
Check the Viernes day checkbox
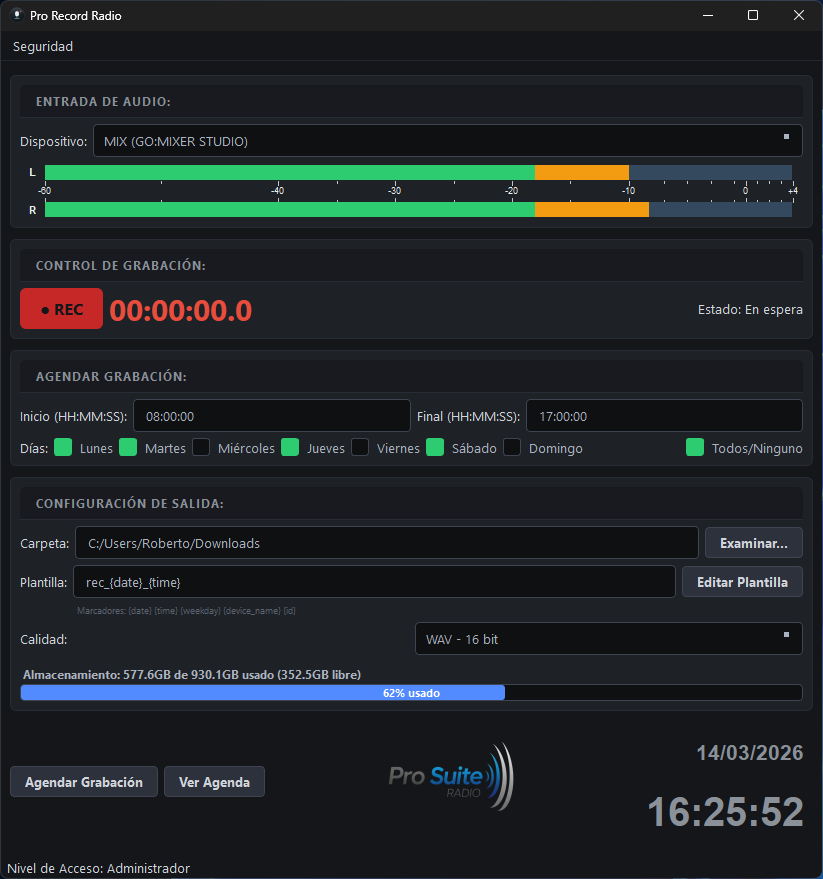360,448
